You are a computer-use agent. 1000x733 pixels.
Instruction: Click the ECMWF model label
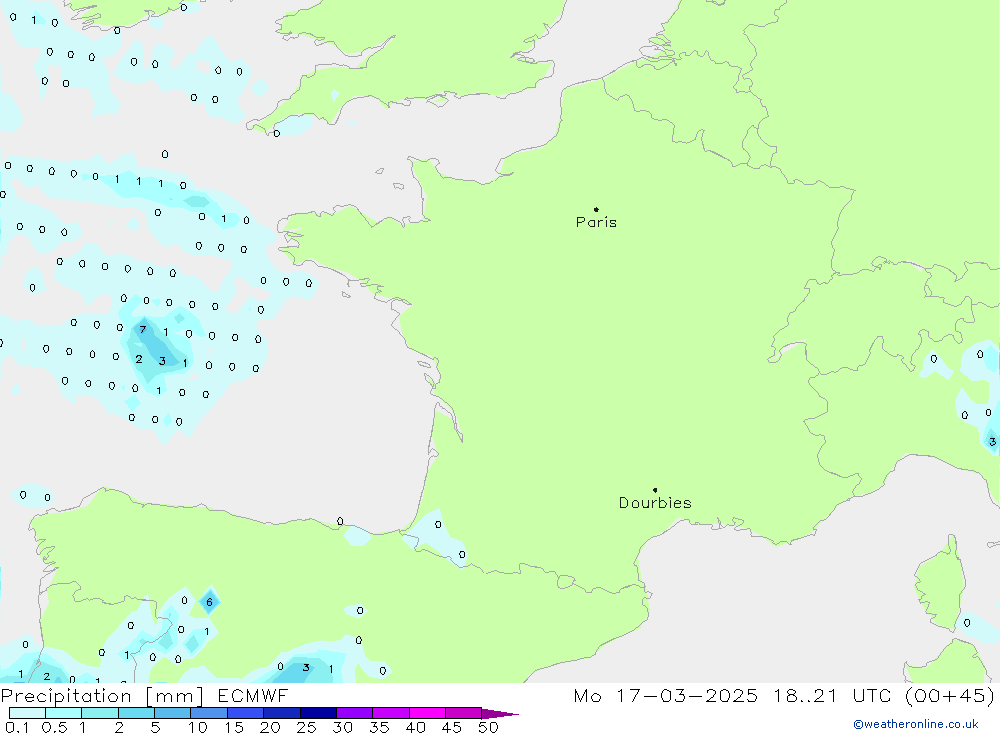pyautogui.click(x=253, y=696)
